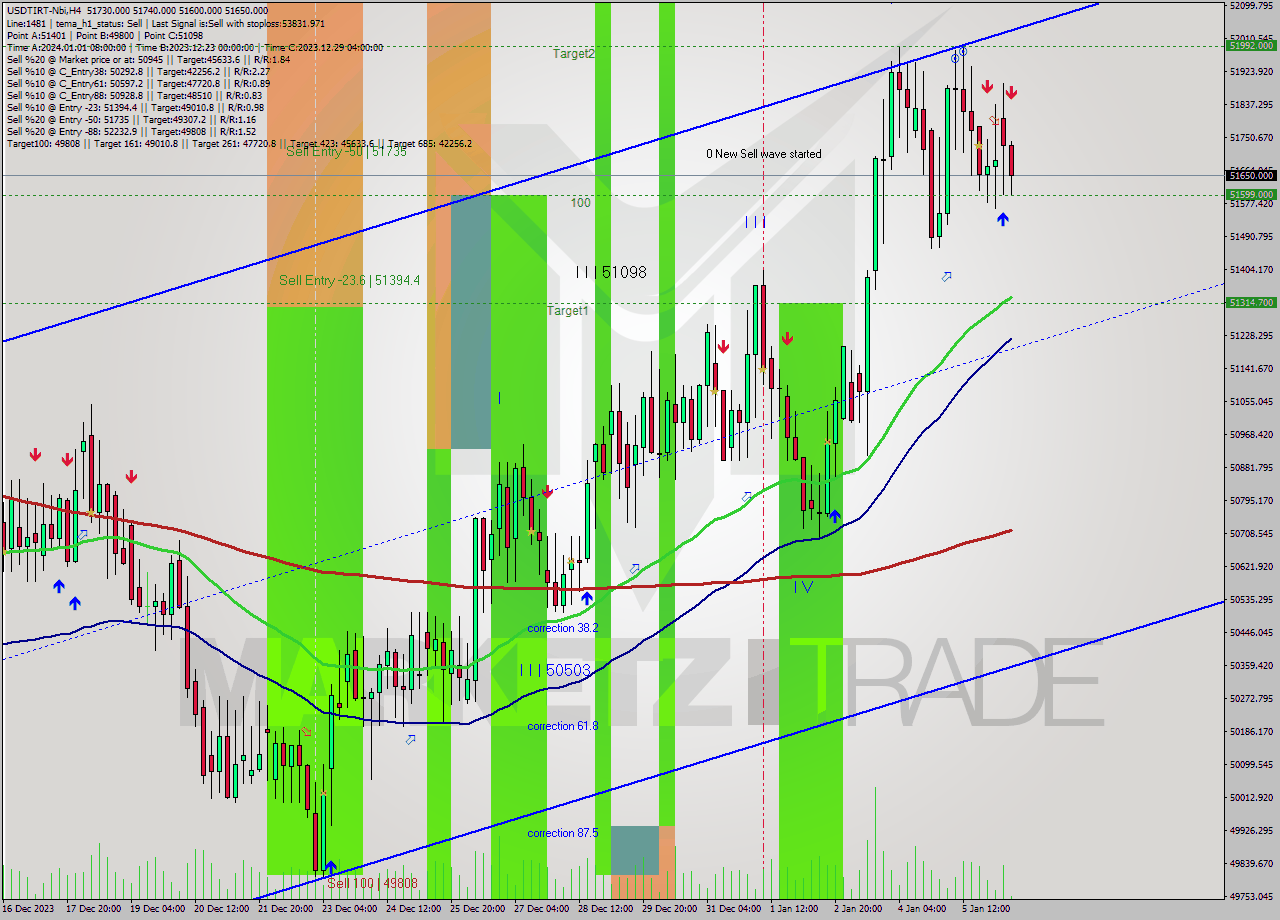Screen dimensions: 1280x920
Task: Select the 'I I I 50503' wave label
Action: point(556,670)
